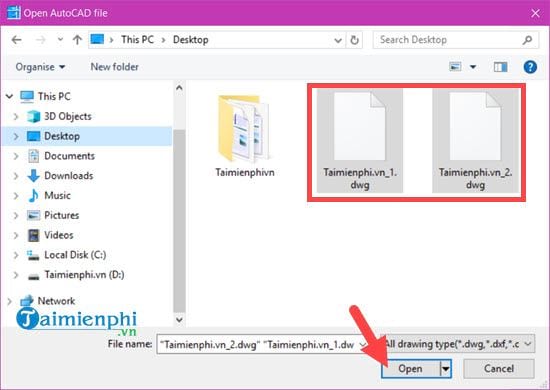Open the Organise menu
The height and width of the screenshot is (390, 550).
40,67
